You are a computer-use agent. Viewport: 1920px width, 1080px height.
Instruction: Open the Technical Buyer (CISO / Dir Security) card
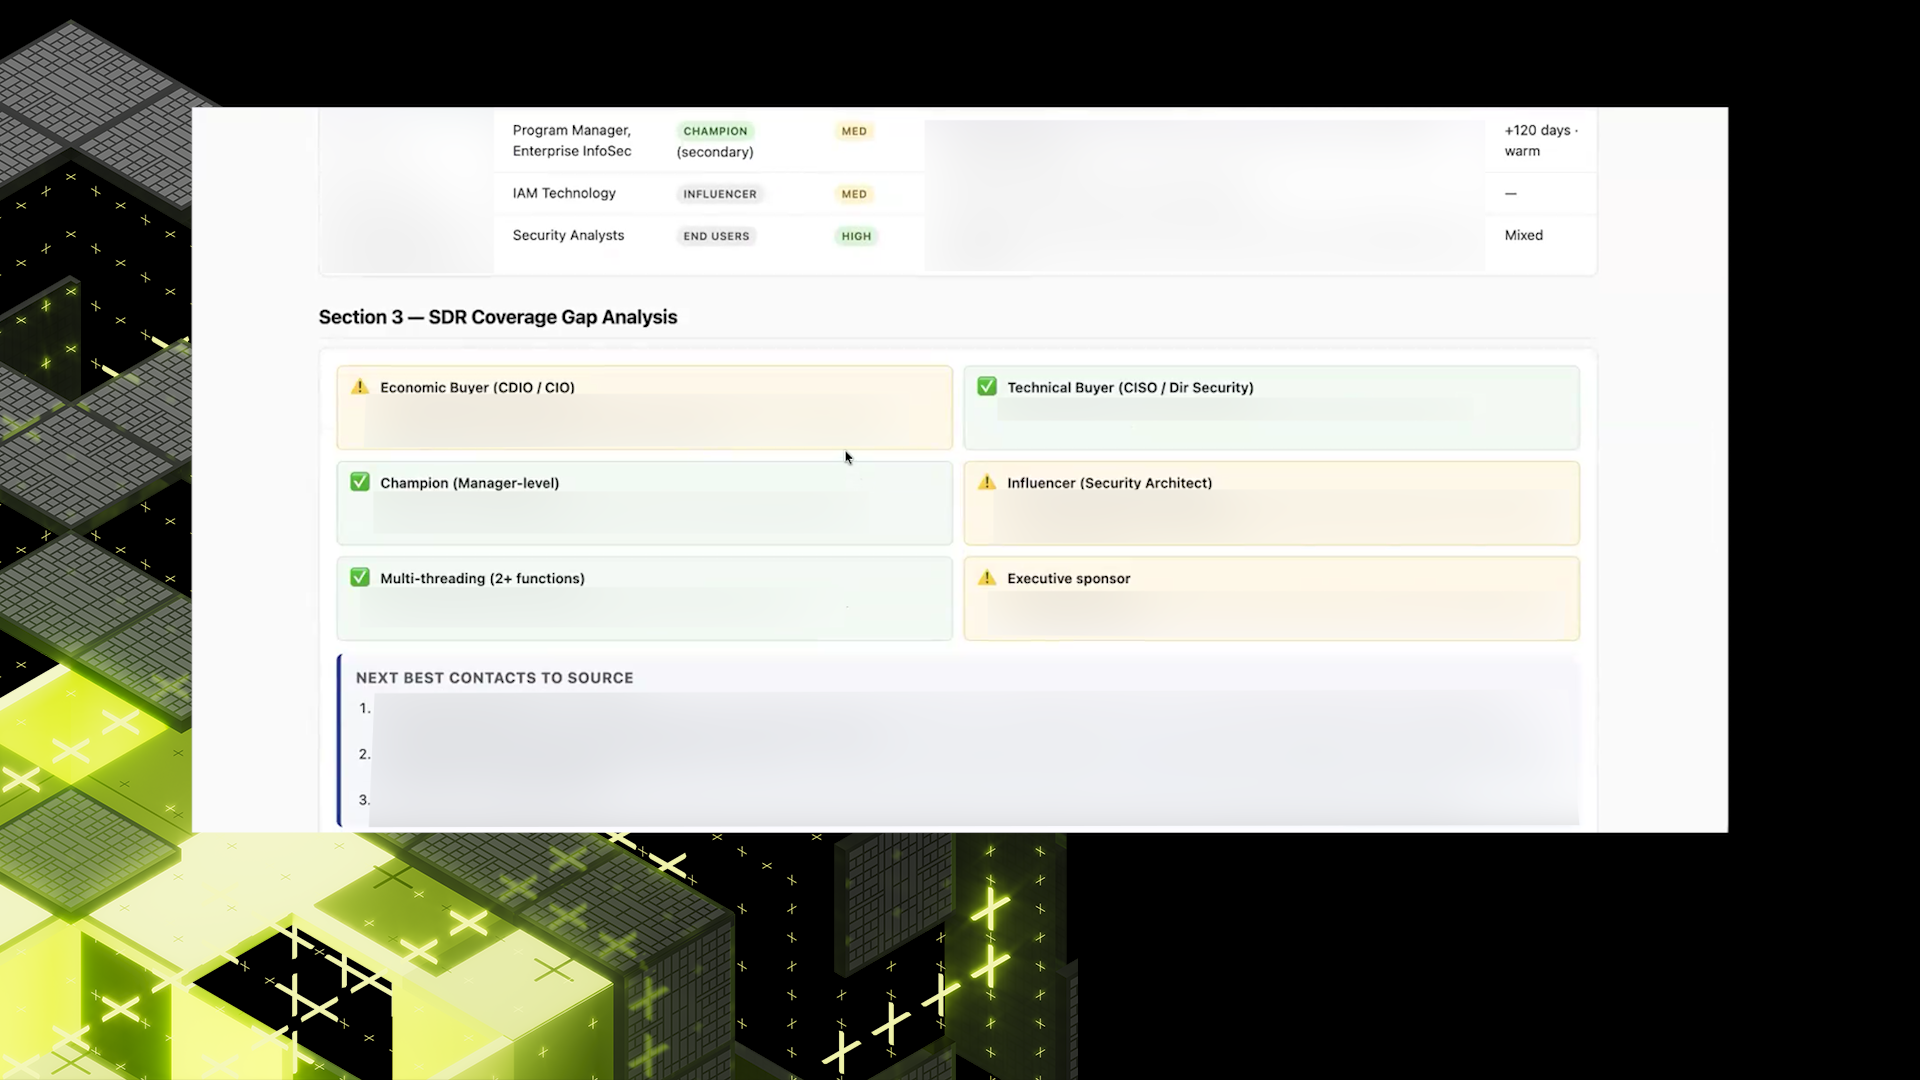(x=1271, y=408)
